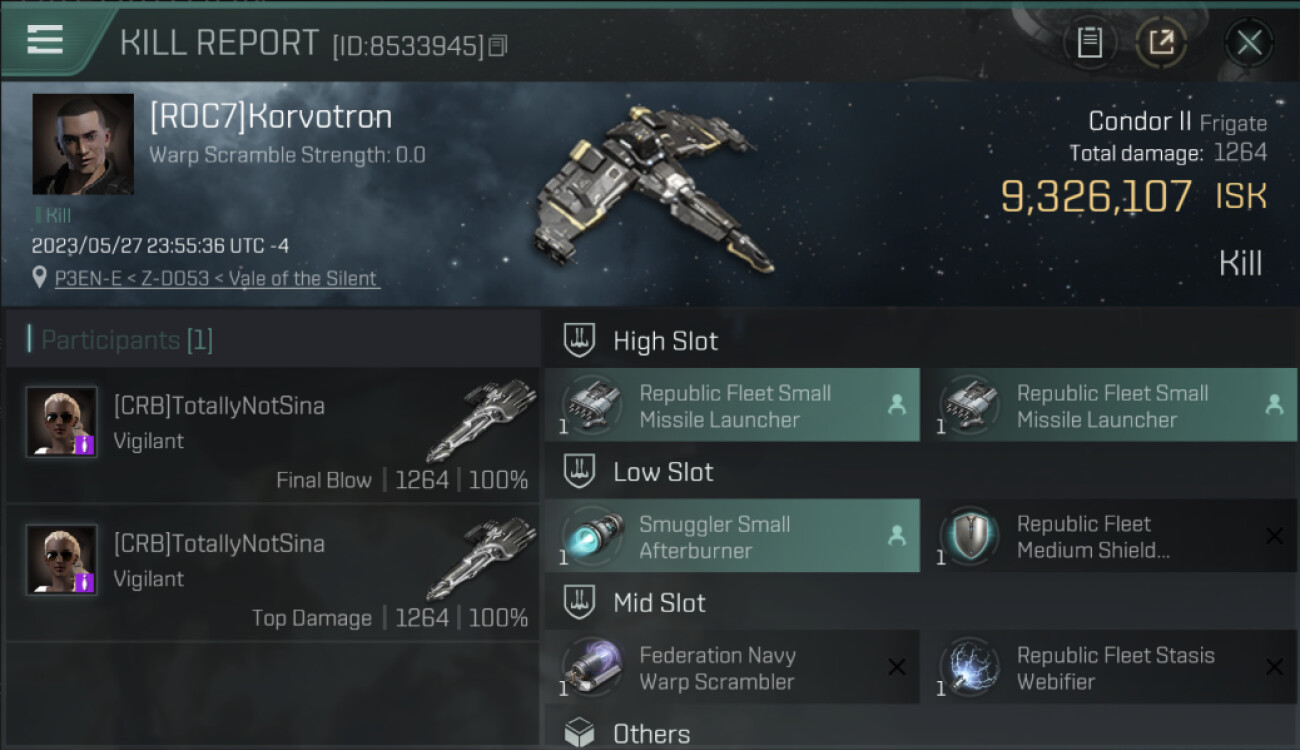Select the Smuggler Small Afterburner module

click(x=732, y=536)
